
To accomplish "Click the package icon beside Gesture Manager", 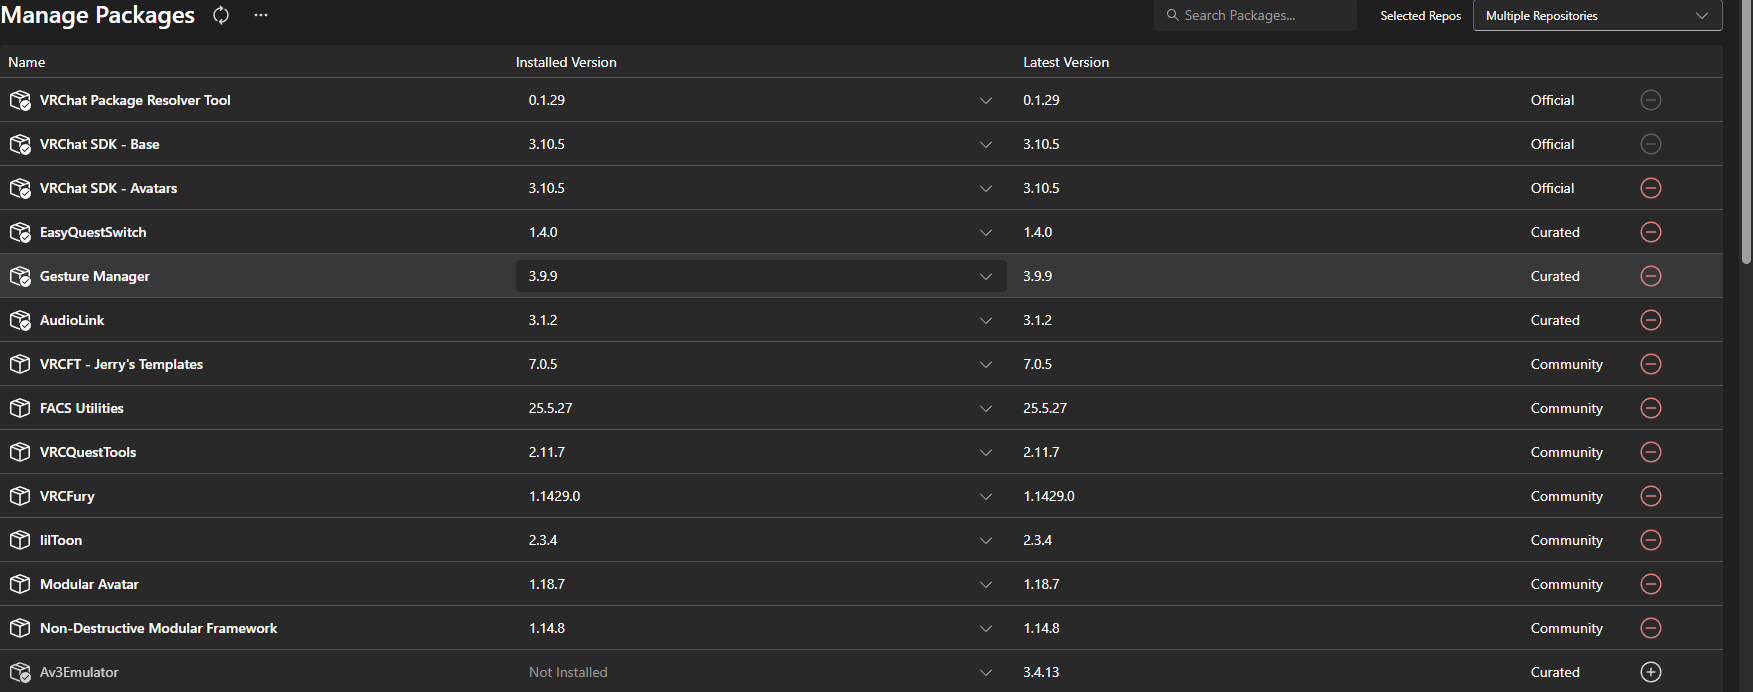I will 20,276.
